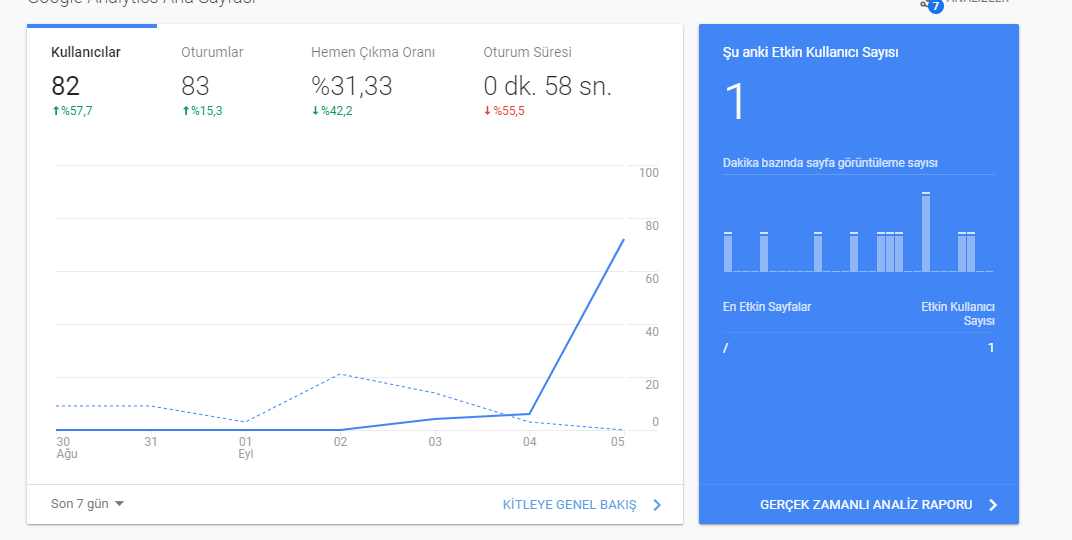Open the Hemen Çıkma Oranı tab

point(373,81)
